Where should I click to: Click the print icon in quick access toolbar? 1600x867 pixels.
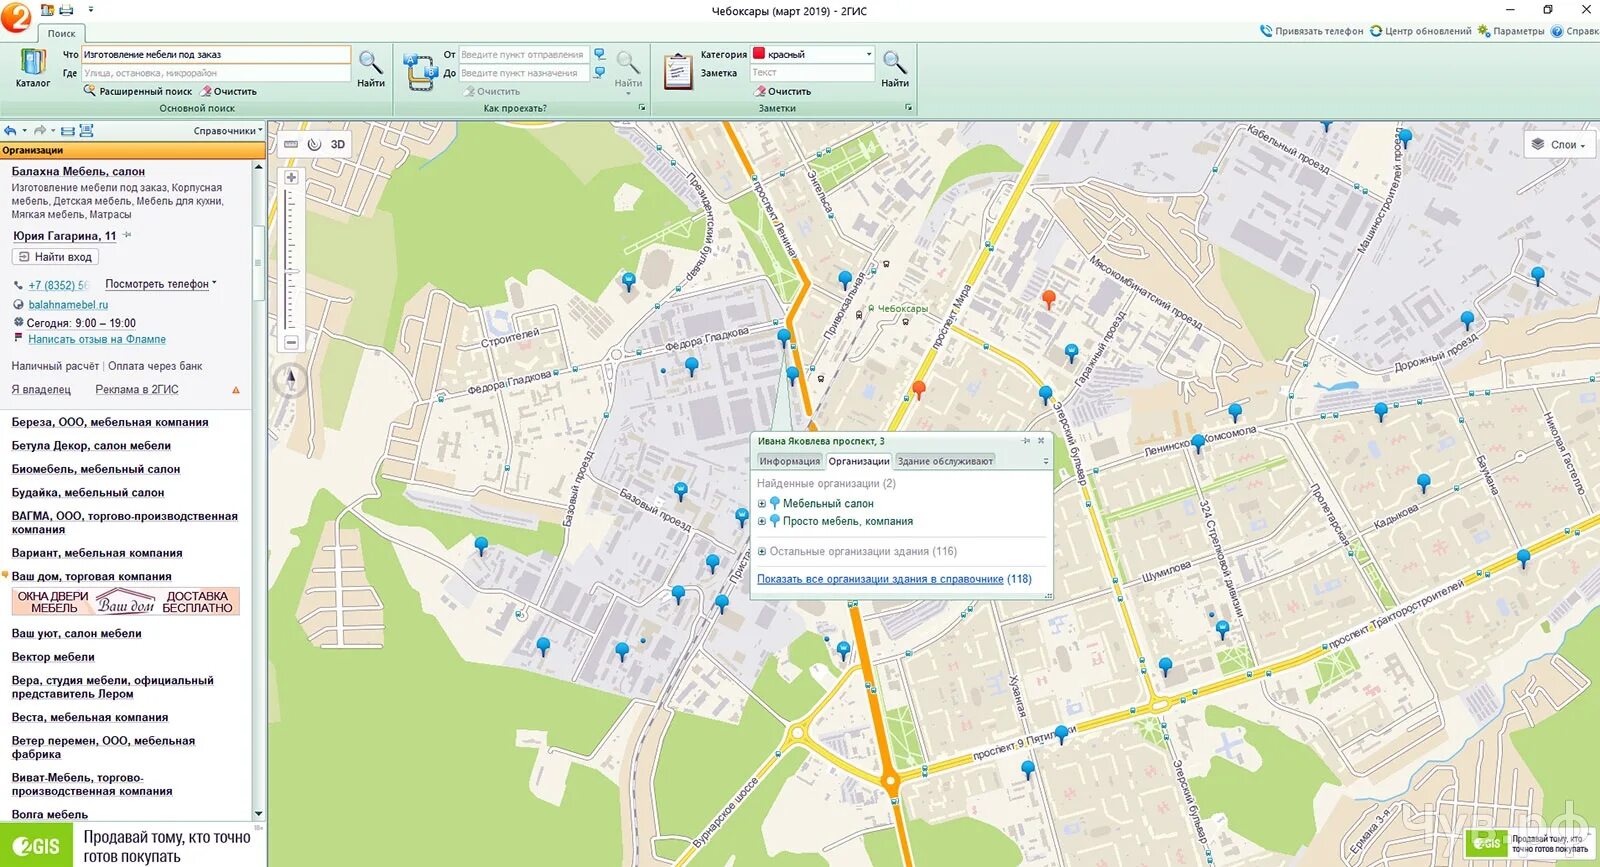click(66, 10)
